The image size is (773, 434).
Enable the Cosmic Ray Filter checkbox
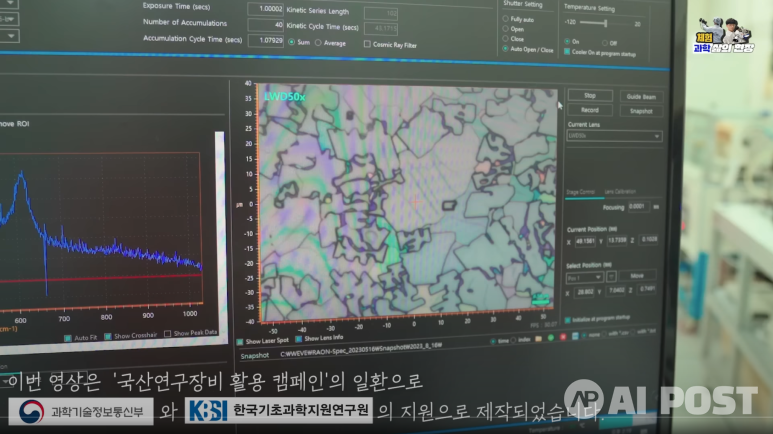[x=367, y=44]
